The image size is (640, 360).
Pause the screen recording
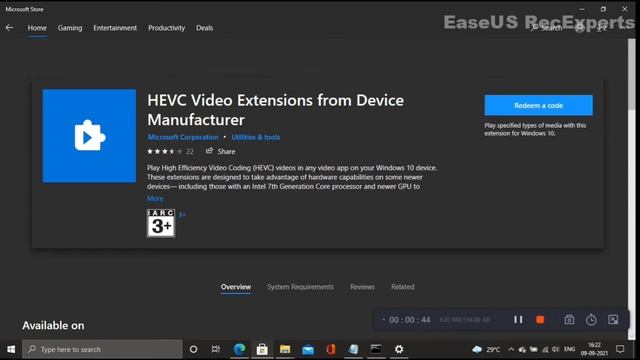click(x=518, y=320)
